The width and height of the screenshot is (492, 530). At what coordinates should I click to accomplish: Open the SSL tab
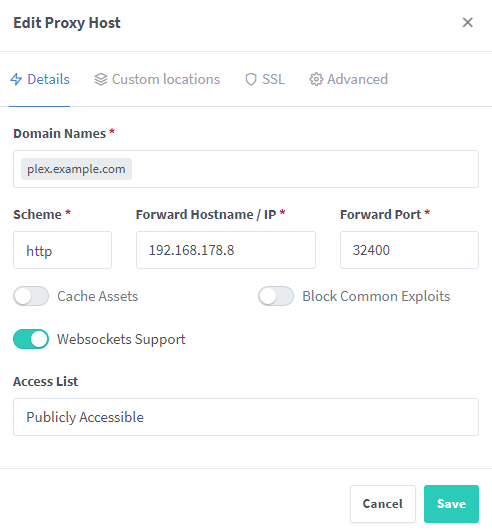click(265, 79)
